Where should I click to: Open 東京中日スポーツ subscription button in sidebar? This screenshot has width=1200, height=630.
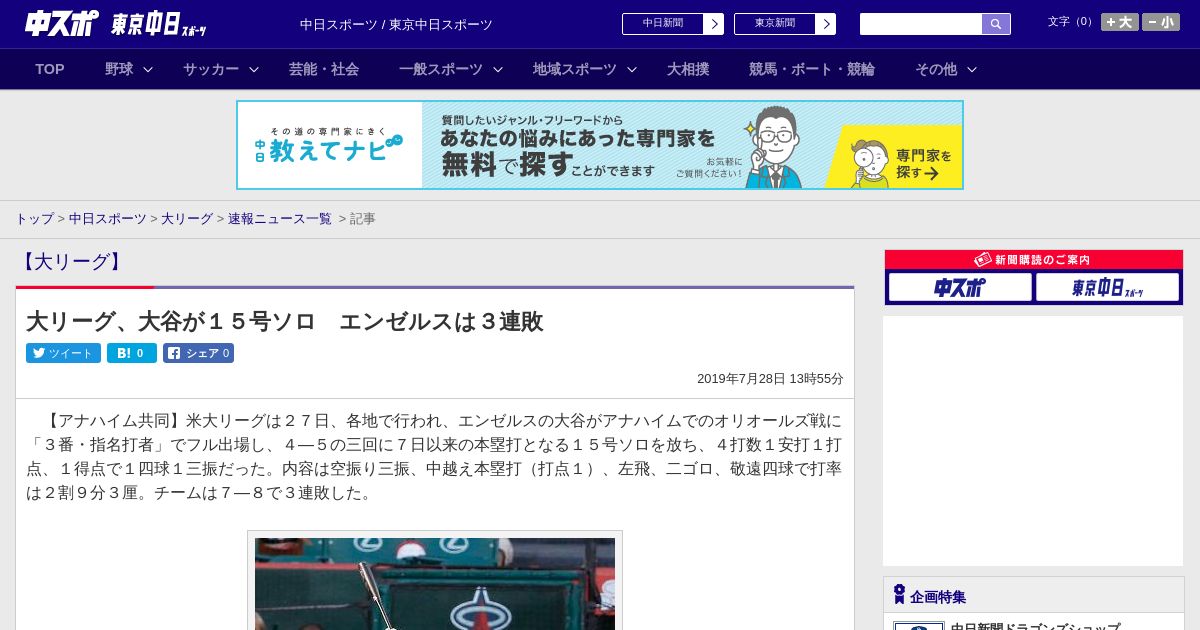pyautogui.click(x=1107, y=287)
